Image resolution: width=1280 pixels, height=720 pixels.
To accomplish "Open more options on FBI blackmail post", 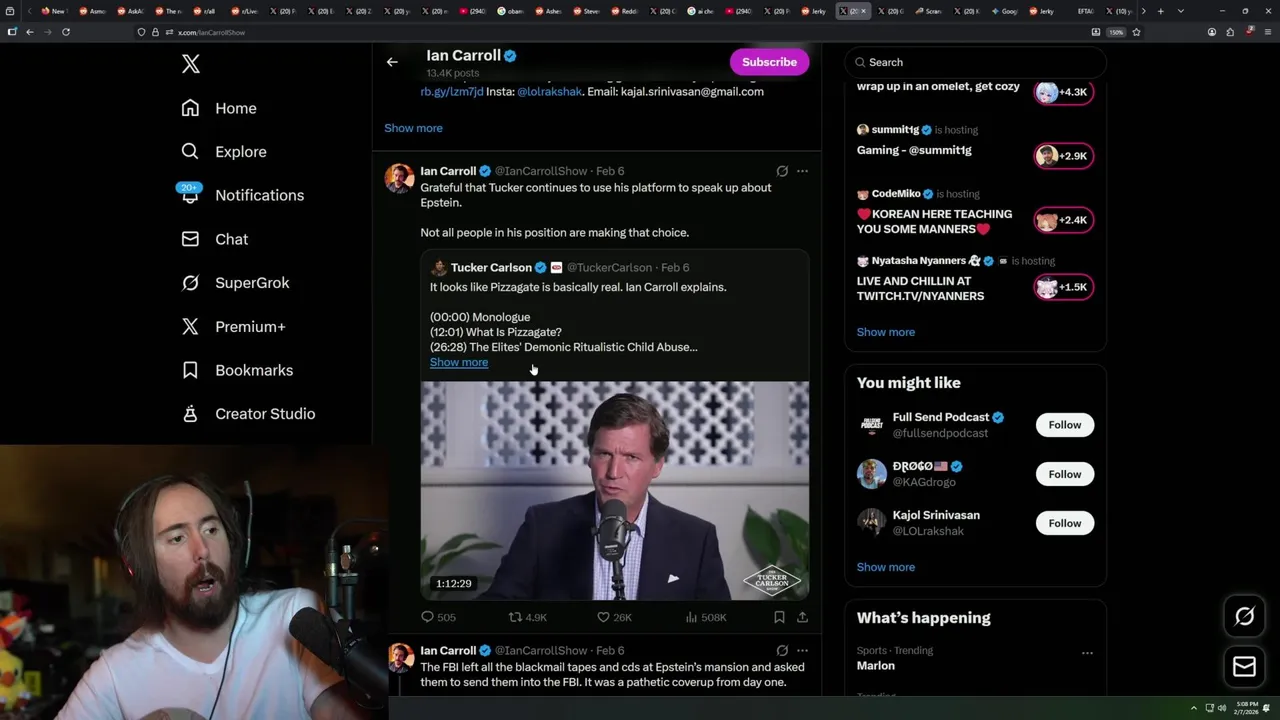I will (x=802, y=650).
